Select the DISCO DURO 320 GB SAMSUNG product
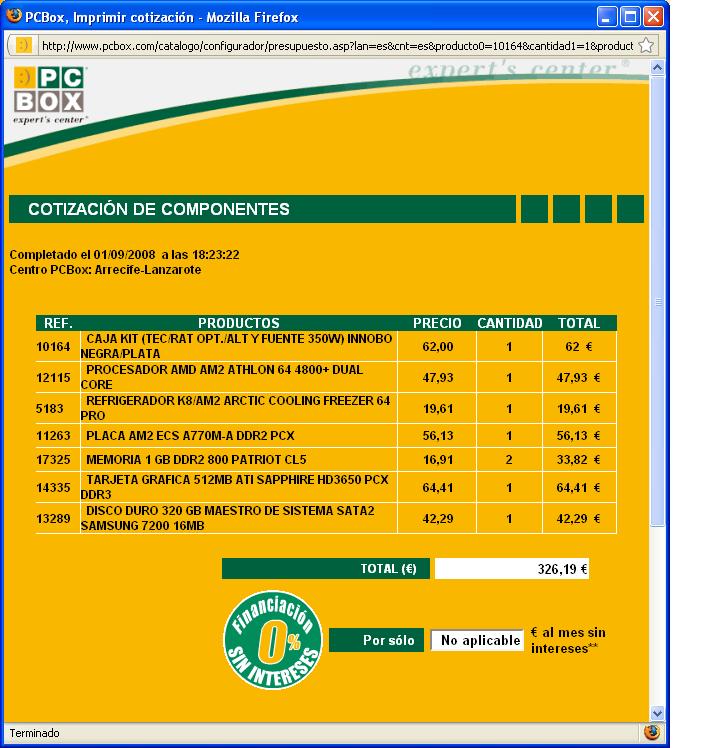Image resolution: width=703 pixels, height=748 pixels. 227,518
